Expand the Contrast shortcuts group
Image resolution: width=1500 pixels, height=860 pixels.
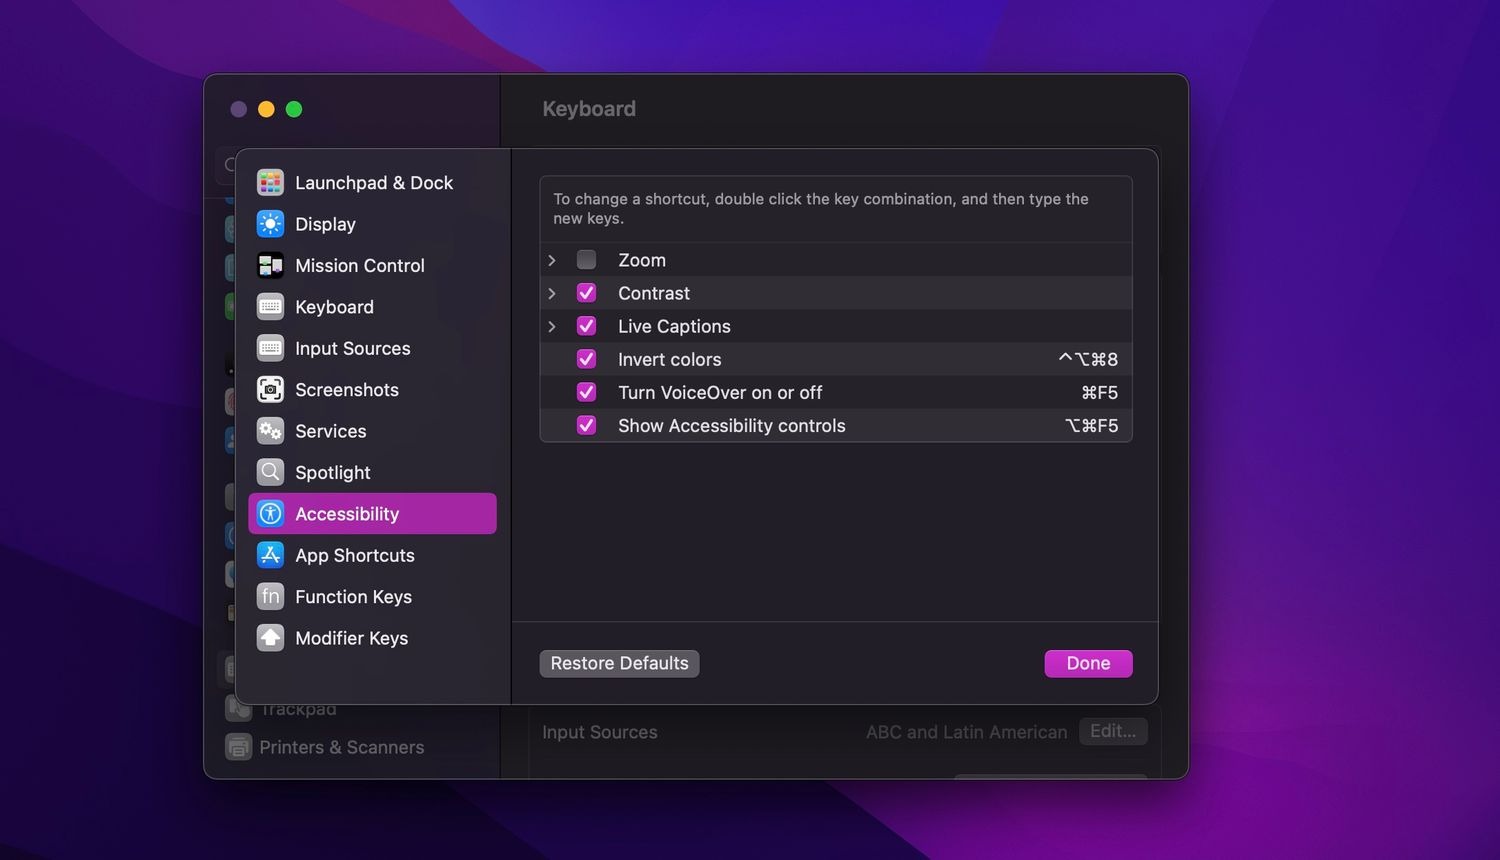coord(552,293)
